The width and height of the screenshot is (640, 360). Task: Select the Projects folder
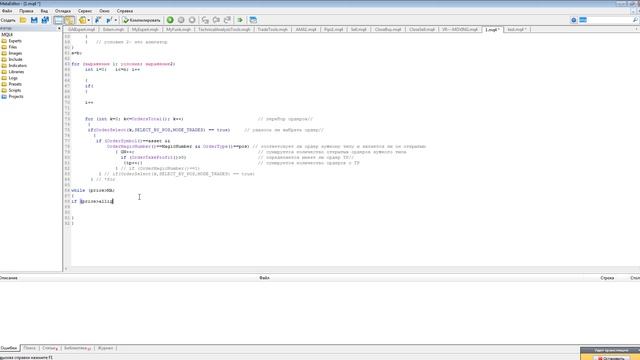point(16,96)
